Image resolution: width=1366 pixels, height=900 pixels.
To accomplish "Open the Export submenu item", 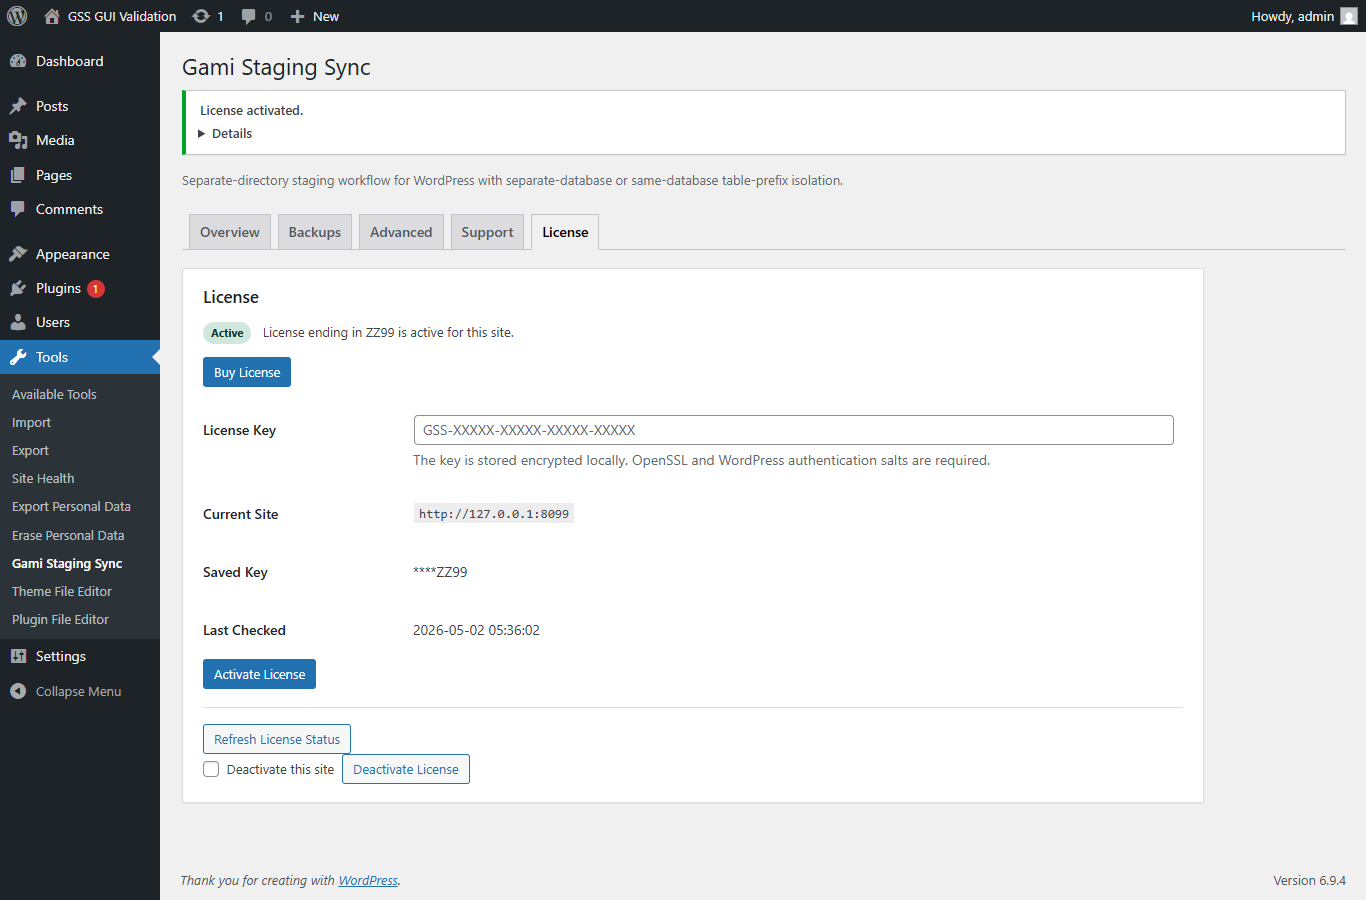I will pyautogui.click(x=30, y=450).
